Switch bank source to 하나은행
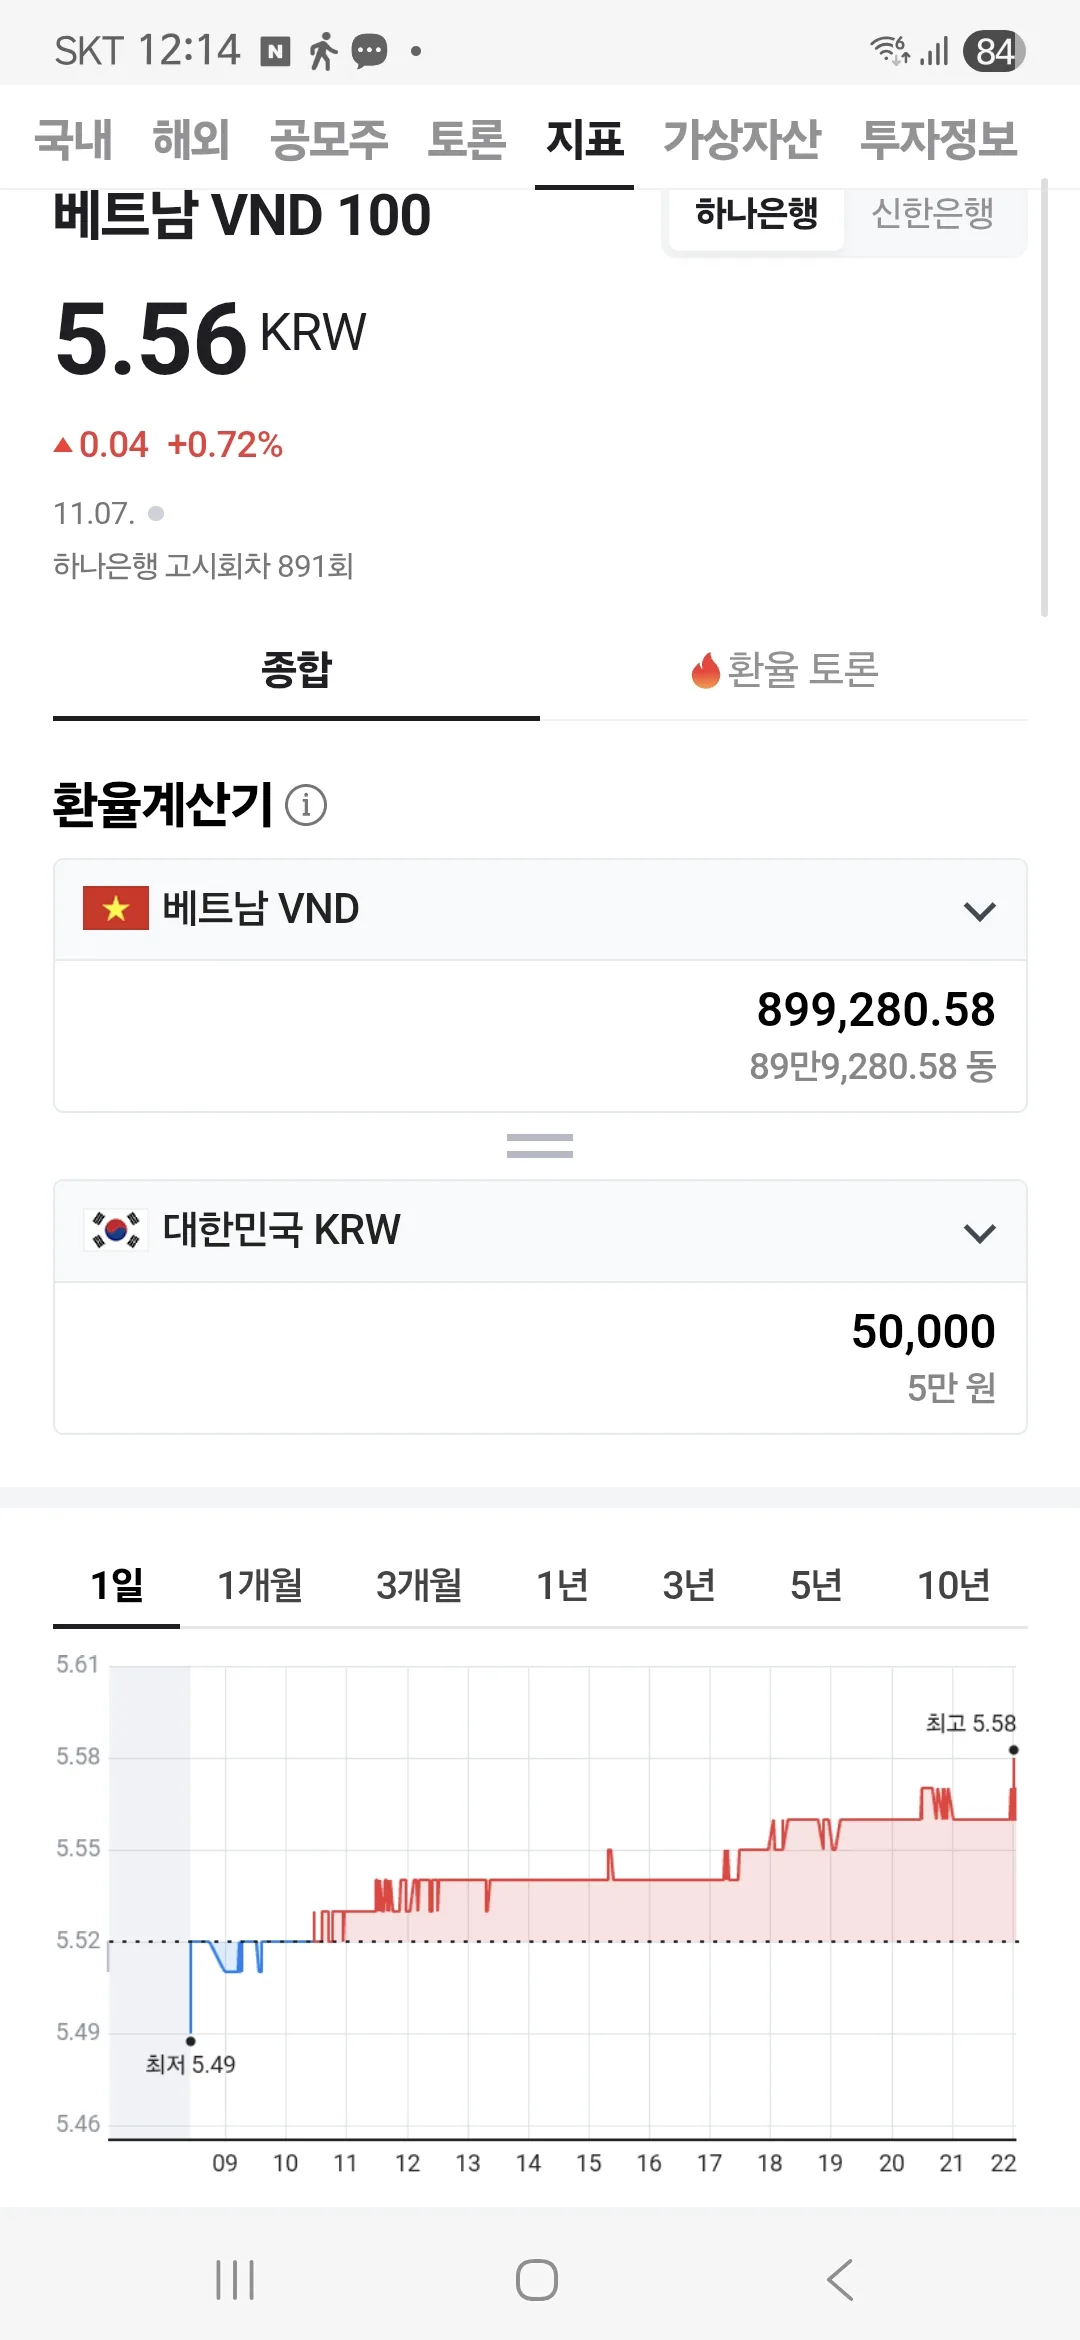This screenshot has width=1080, height=2340. click(x=757, y=213)
